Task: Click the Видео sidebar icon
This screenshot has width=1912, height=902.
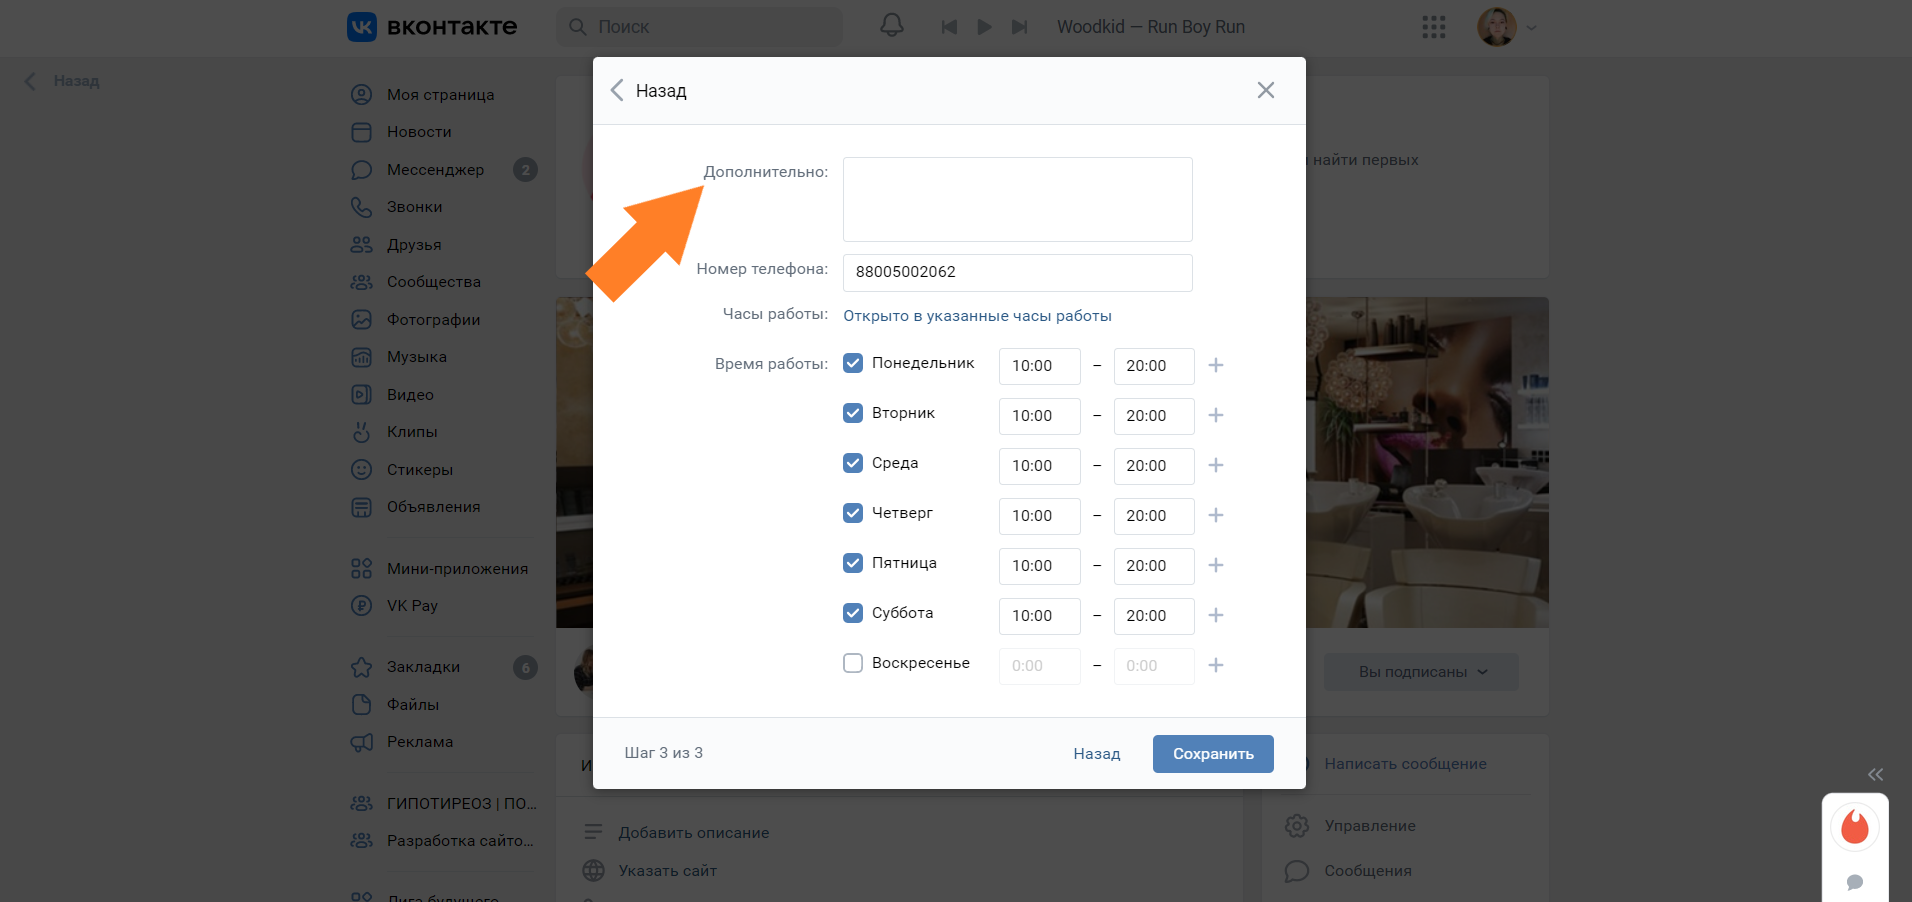Action: click(361, 395)
